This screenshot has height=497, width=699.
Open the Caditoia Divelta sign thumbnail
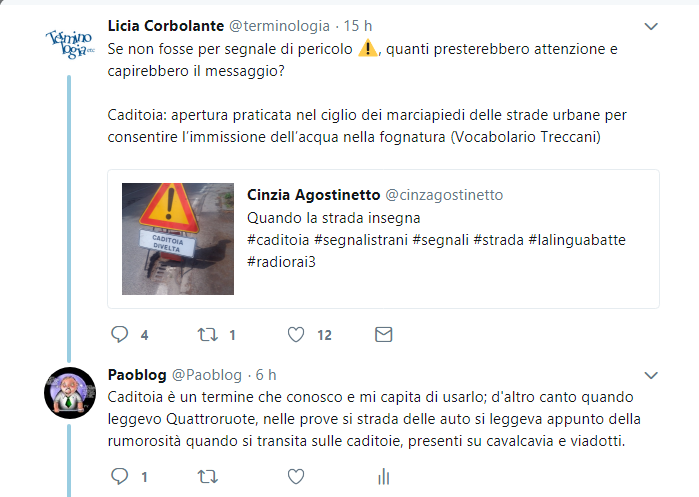(178, 239)
